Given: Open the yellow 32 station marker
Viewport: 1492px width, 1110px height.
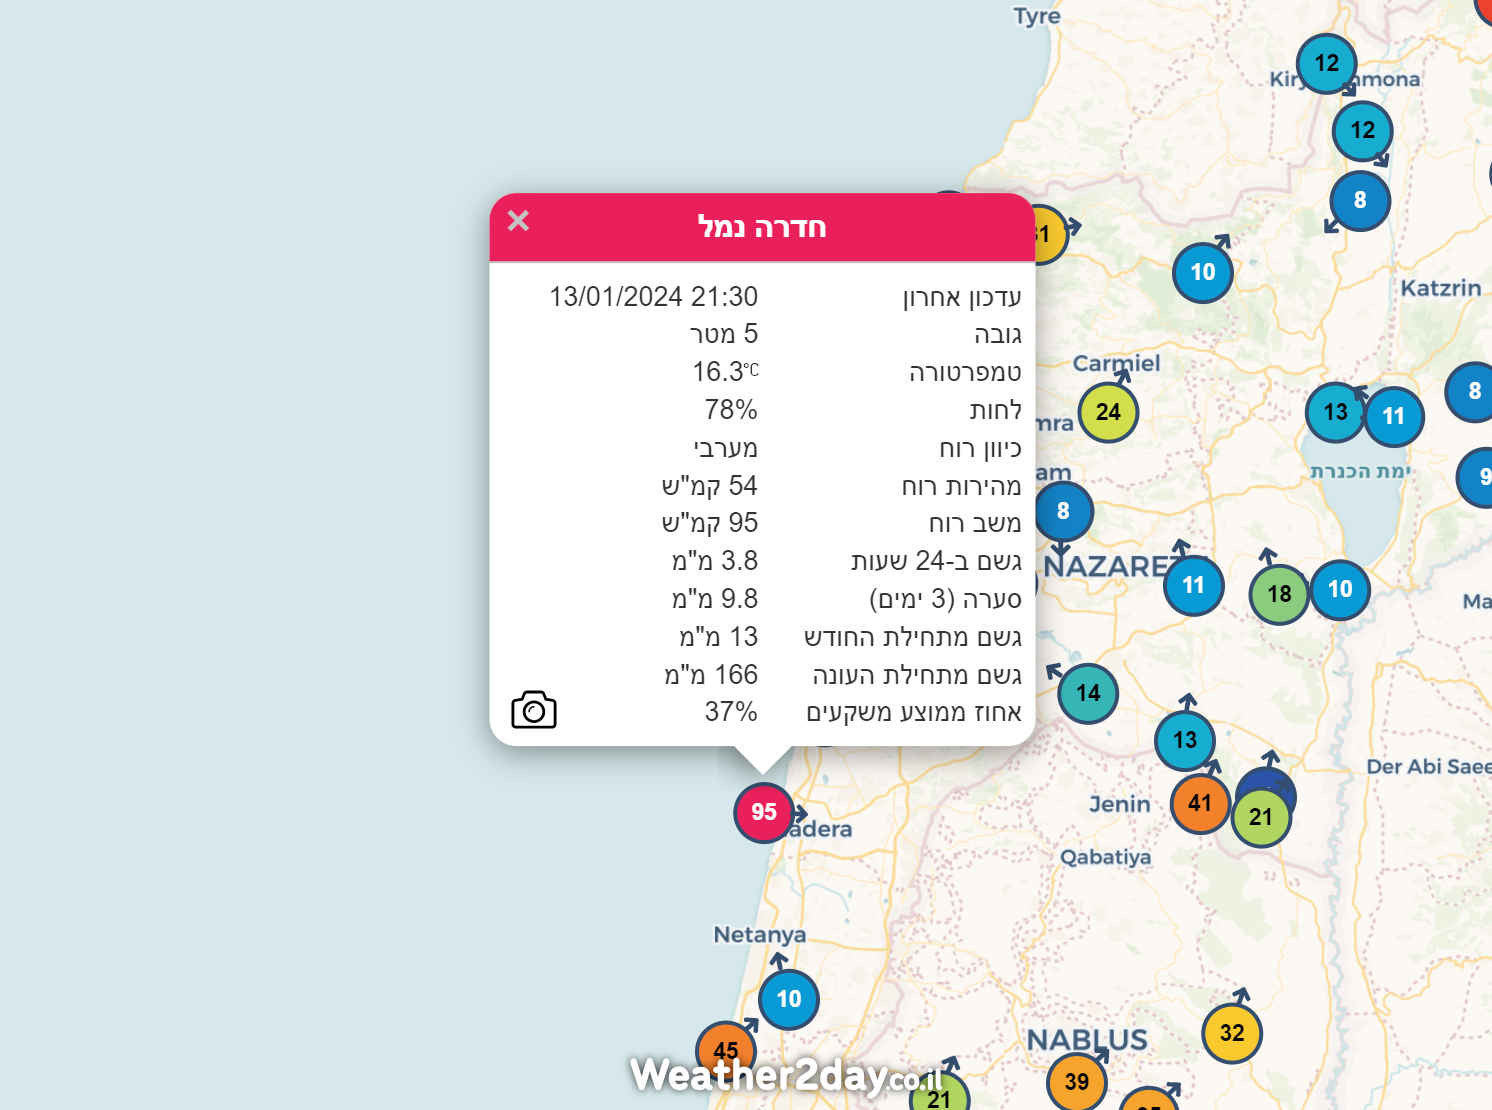Looking at the screenshot, I should coord(1231,1033).
